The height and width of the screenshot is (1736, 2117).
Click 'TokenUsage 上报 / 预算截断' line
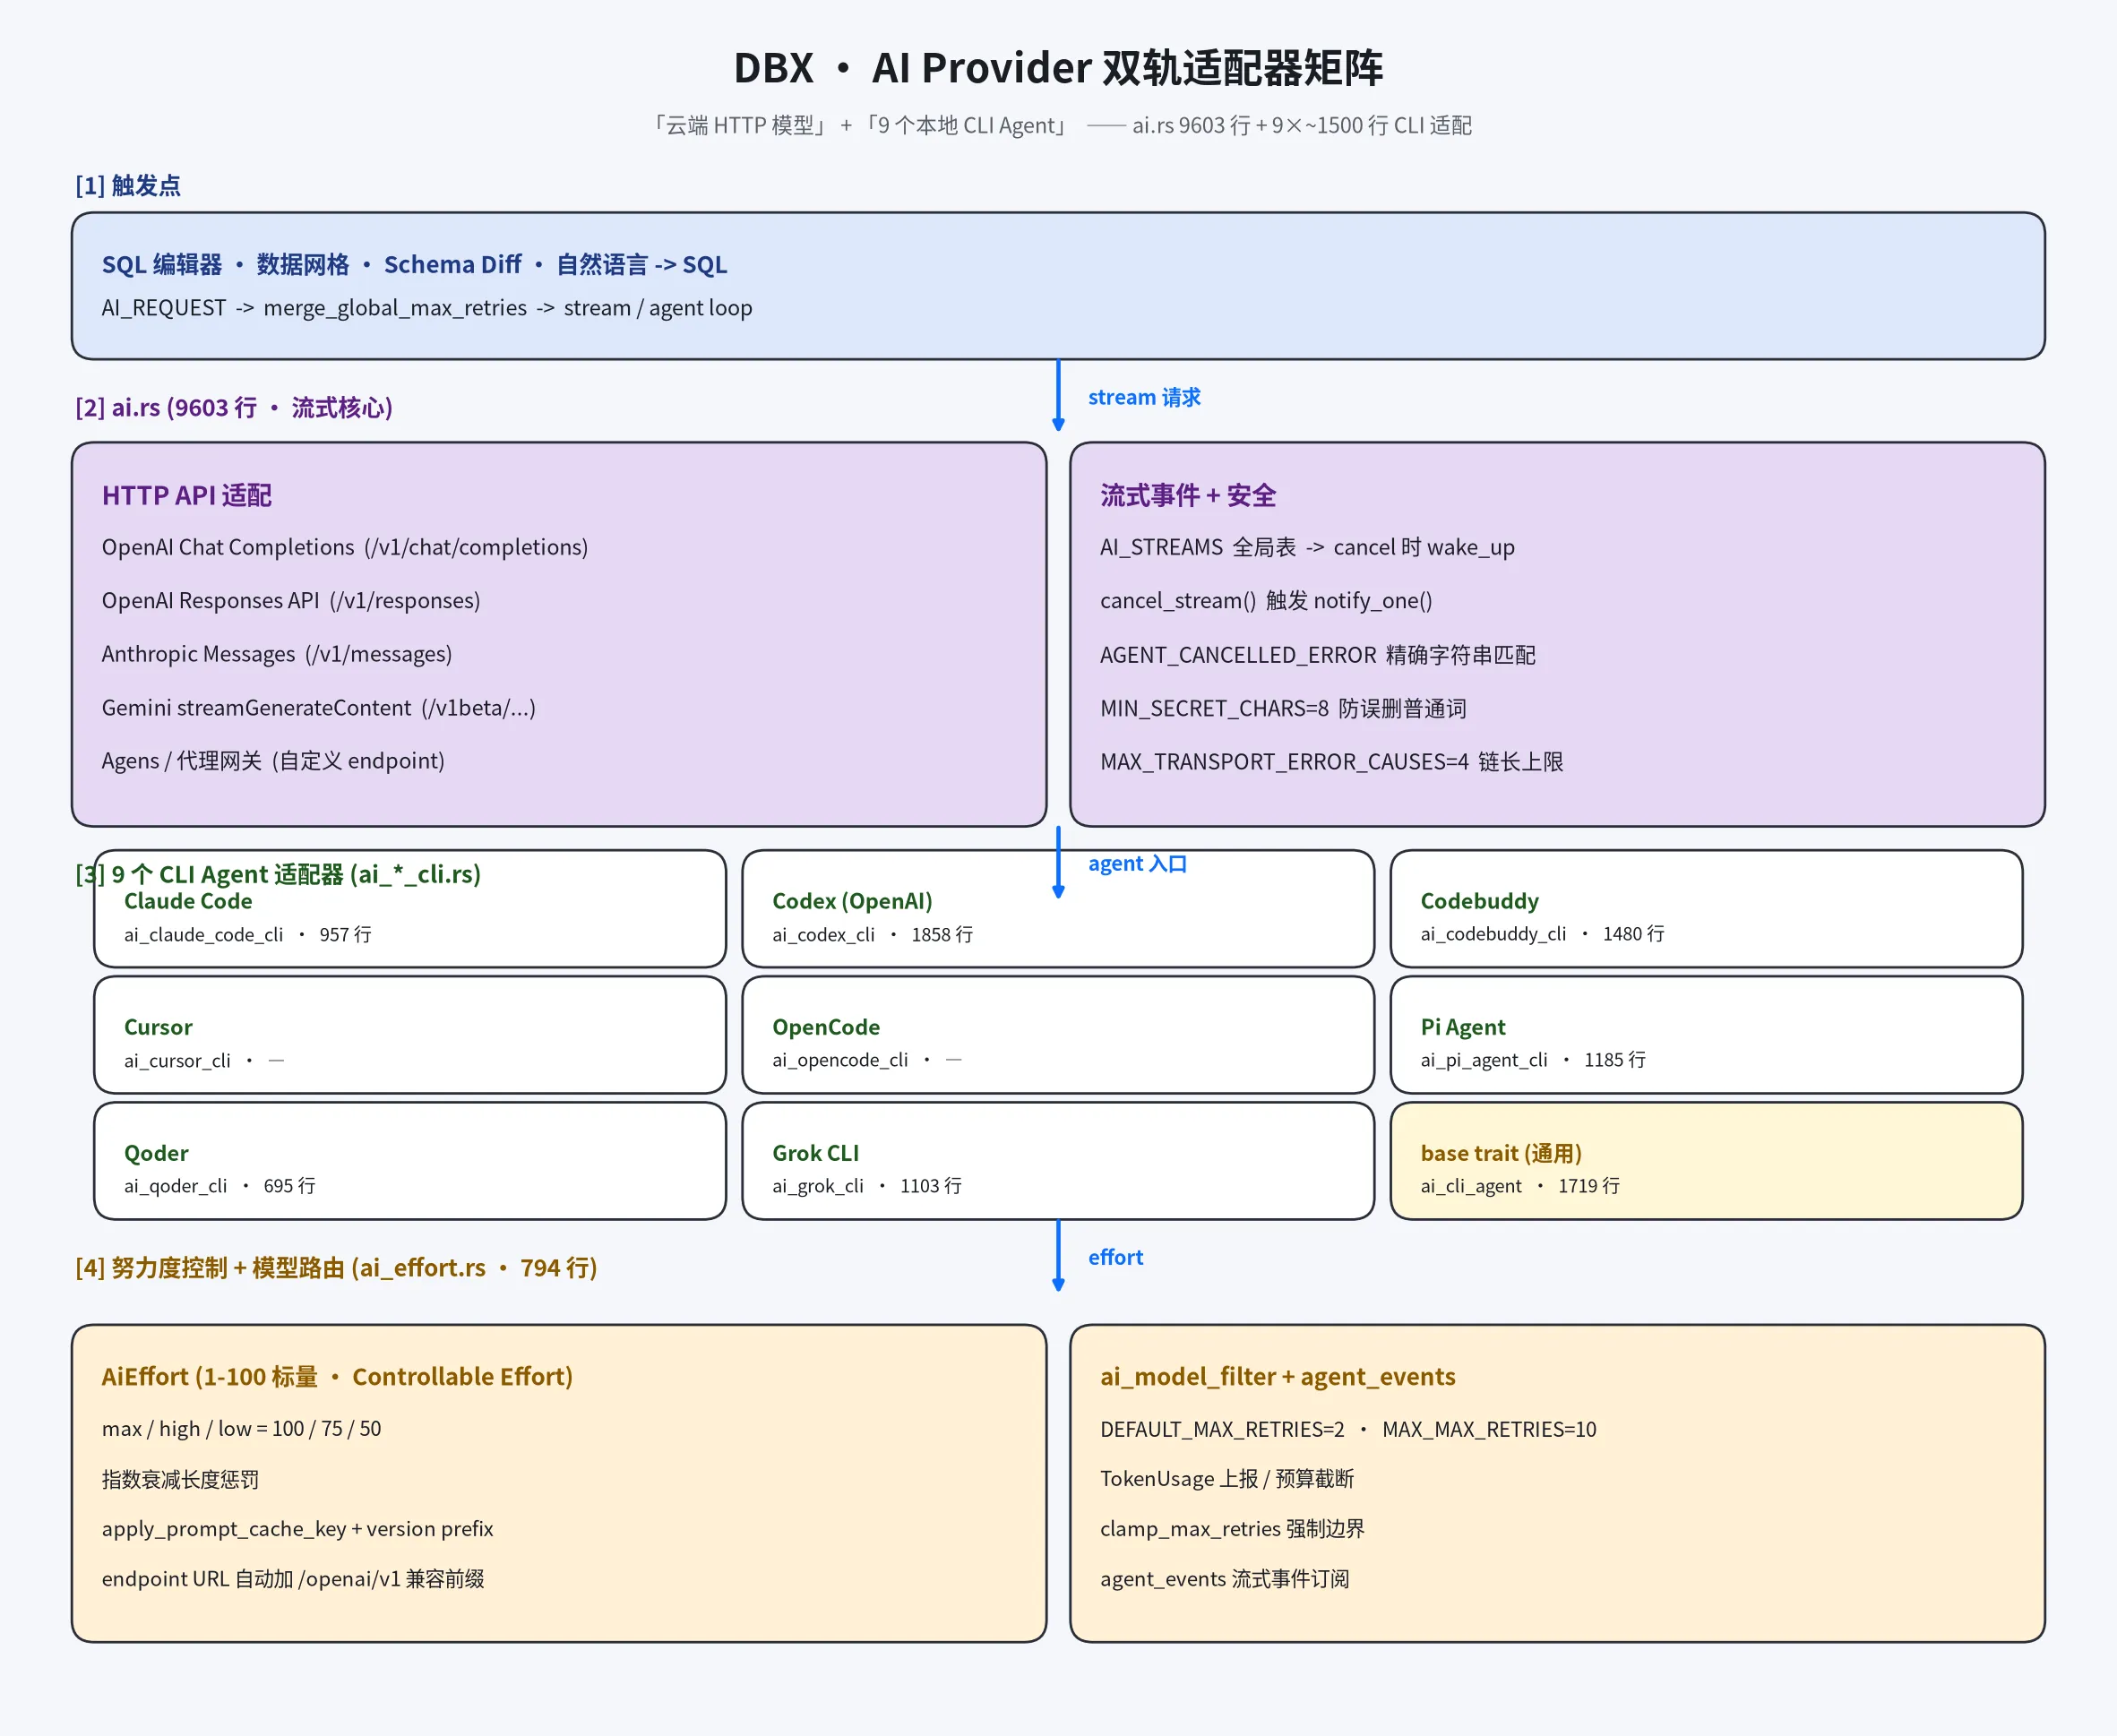point(1227,1479)
